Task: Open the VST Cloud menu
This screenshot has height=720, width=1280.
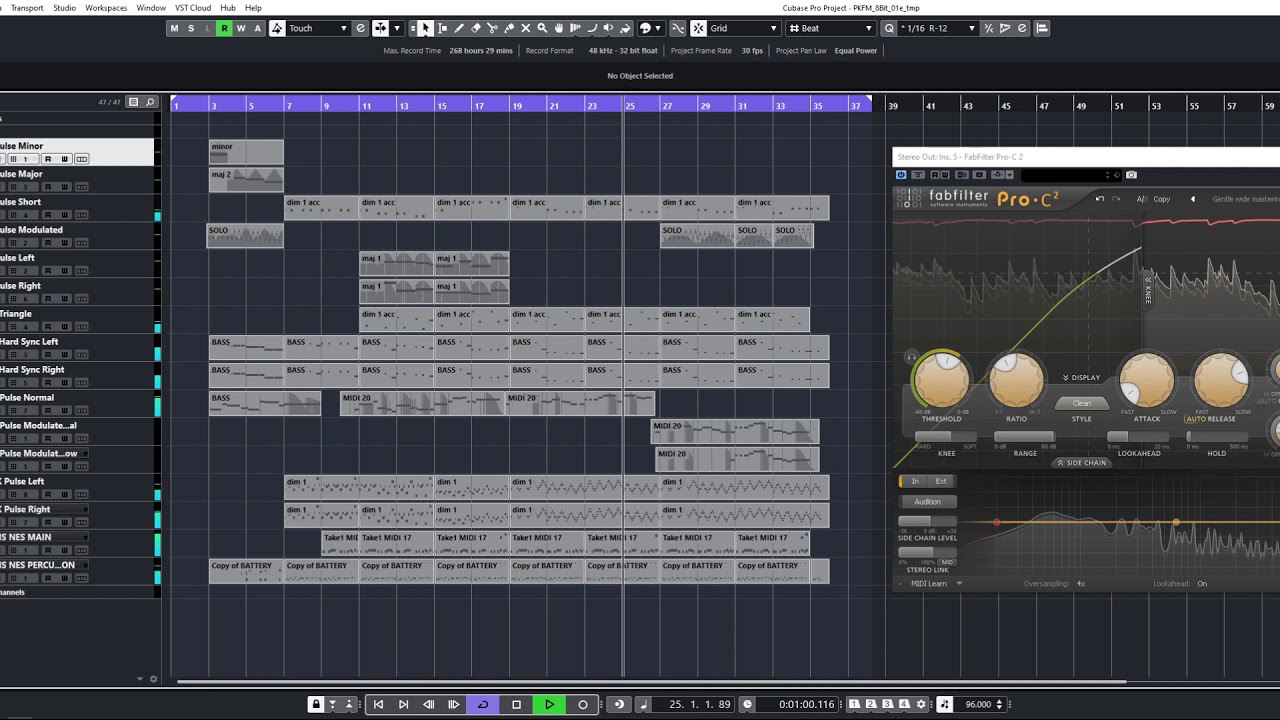Action: click(193, 8)
